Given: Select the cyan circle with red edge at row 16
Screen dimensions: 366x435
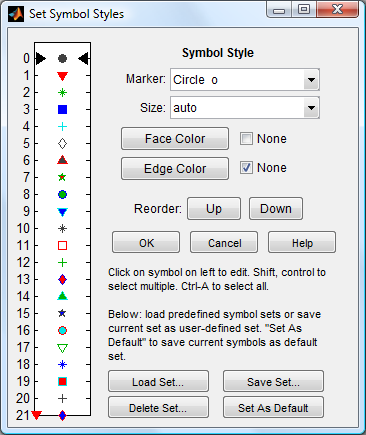Looking at the screenshot, I should 62,330.
